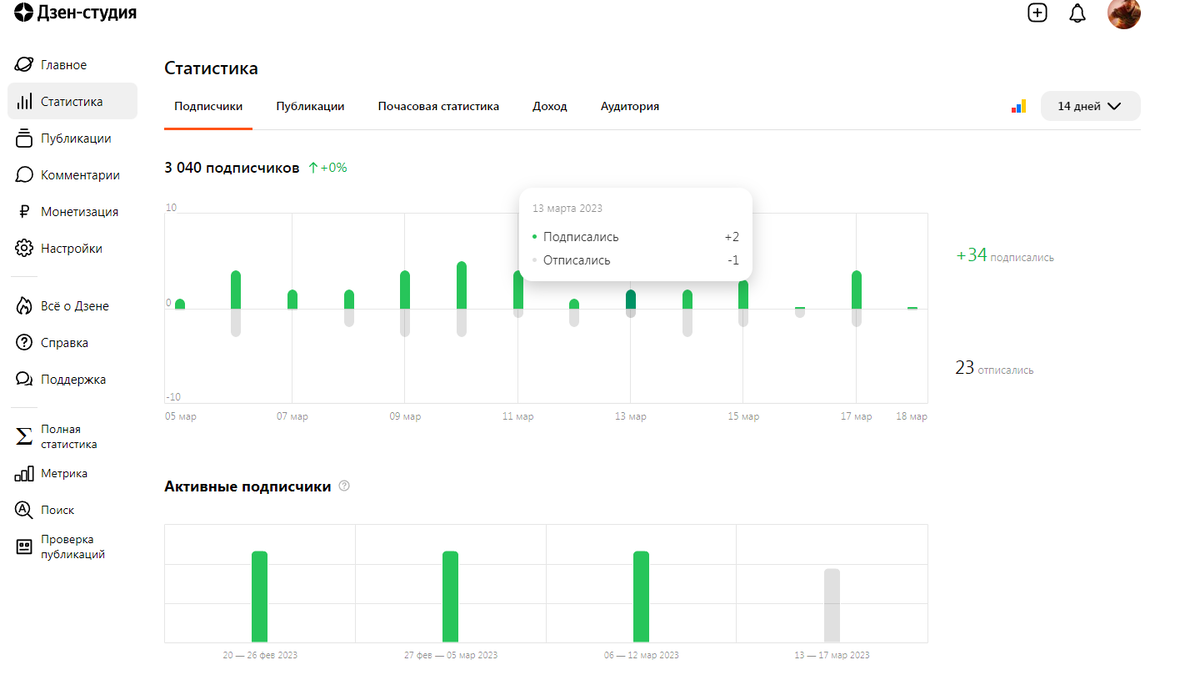The image size is (1200, 675).
Task: Click the Метрика bars icon
Action: (24, 474)
